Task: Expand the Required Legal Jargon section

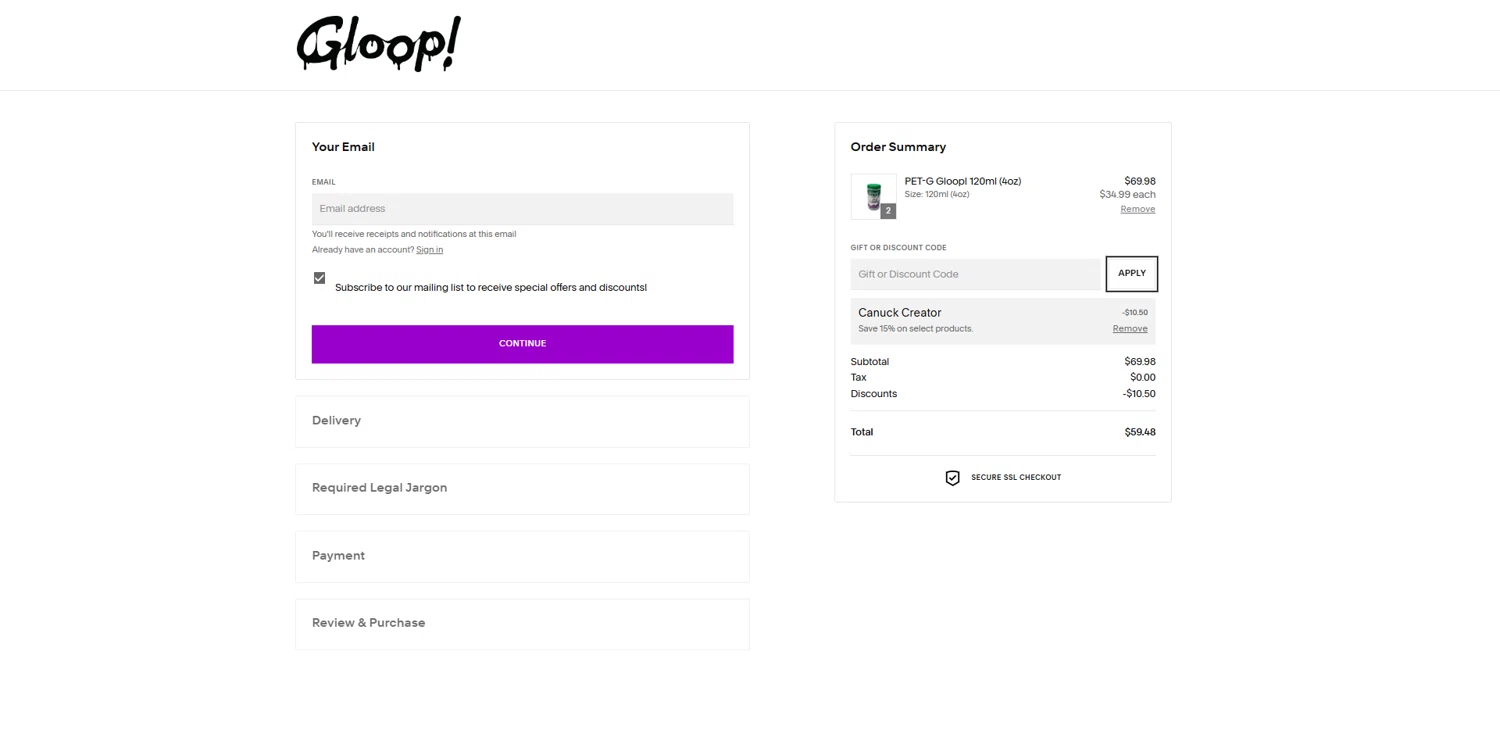Action: coord(522,488)
